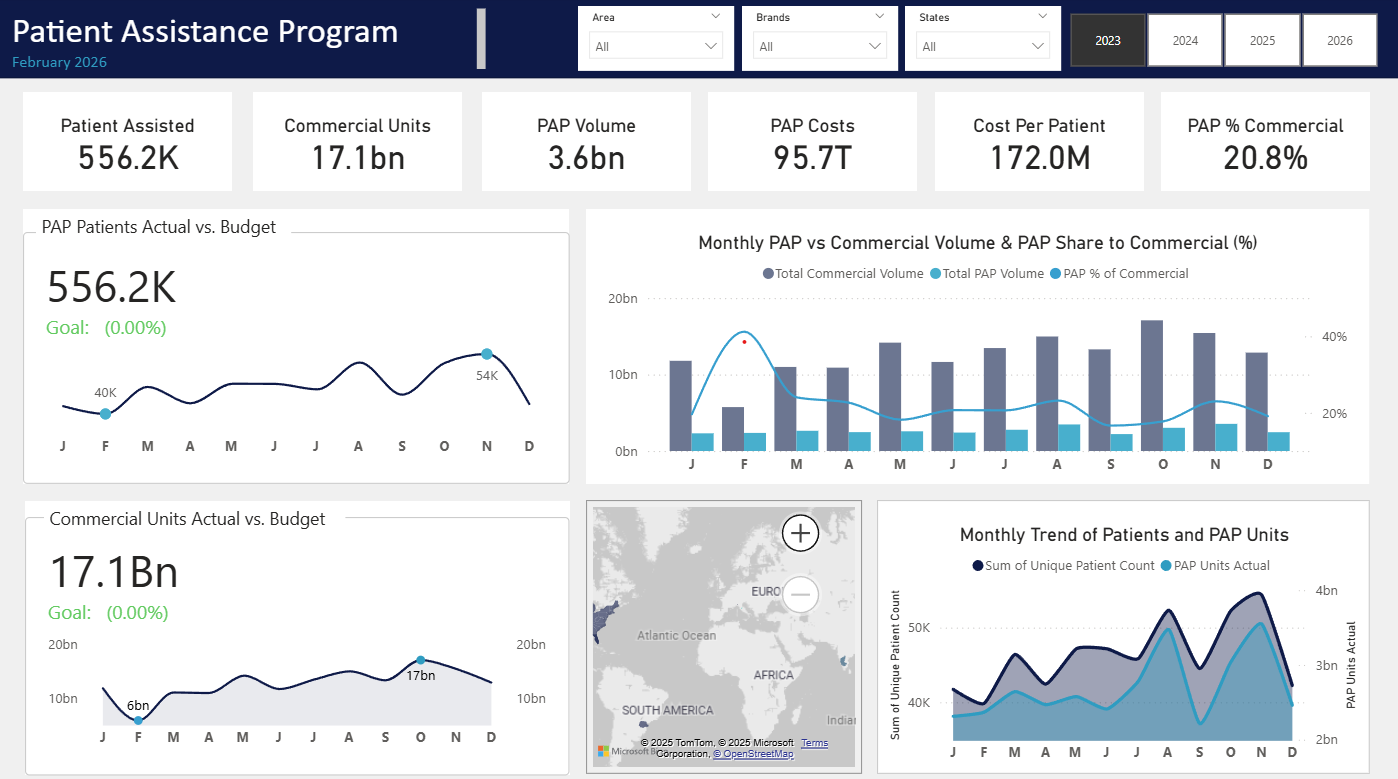Click the PAP Patients Actual vs. Budget heading
The height and width of the screenshot is (779, 1398).
pos(159,227)
